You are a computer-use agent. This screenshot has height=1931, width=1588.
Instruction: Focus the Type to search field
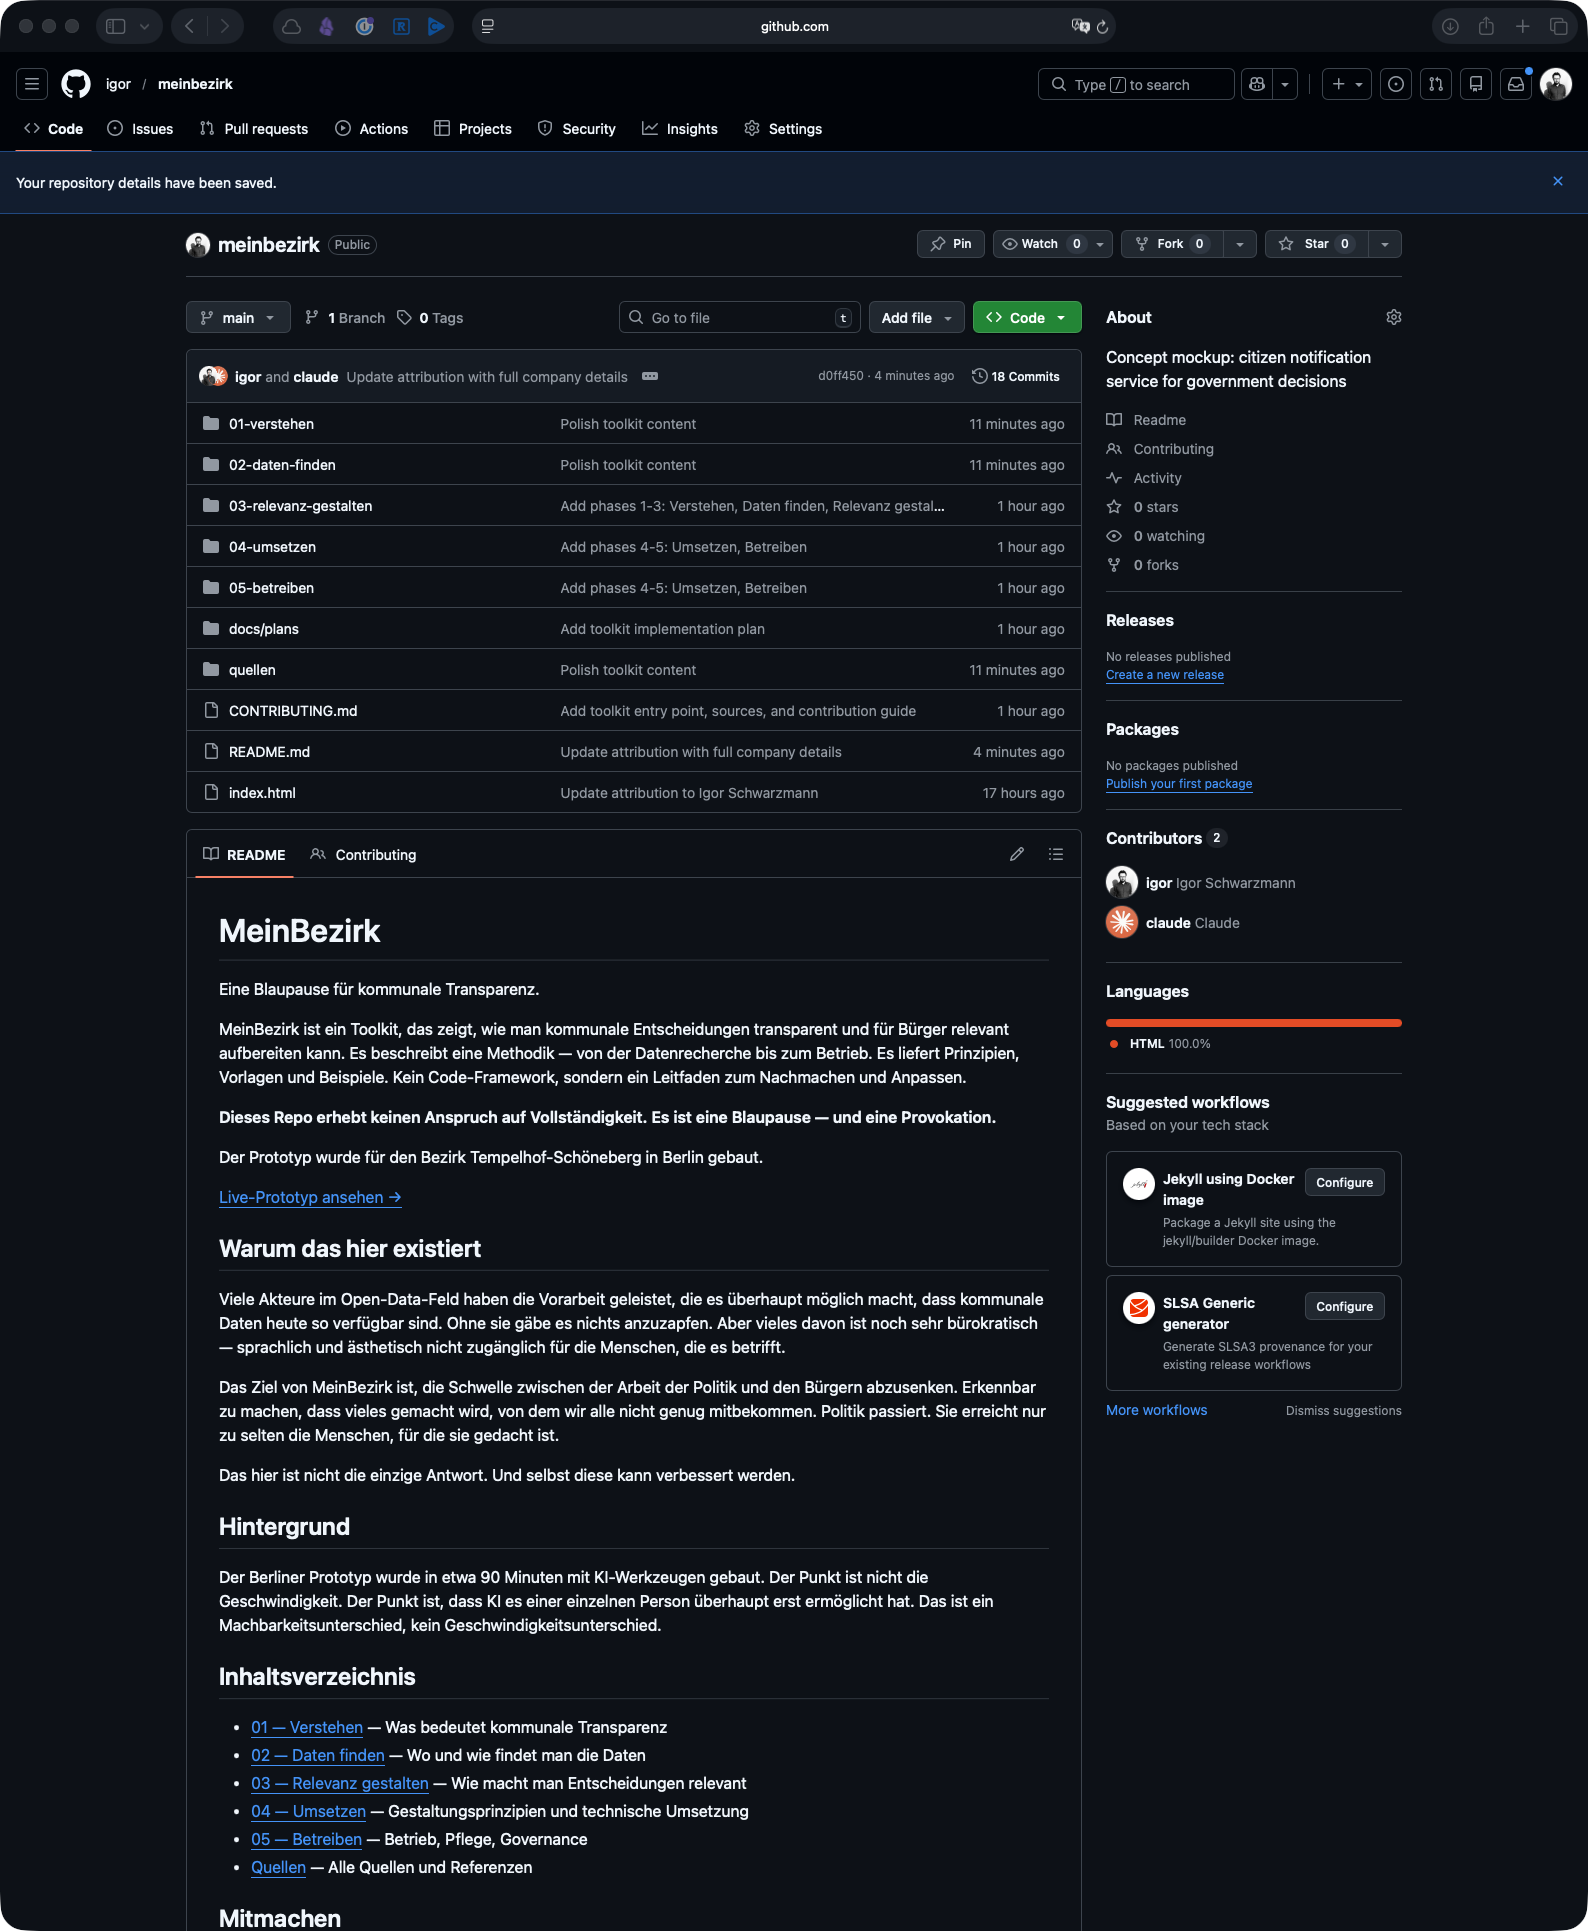coord(1136,84)
